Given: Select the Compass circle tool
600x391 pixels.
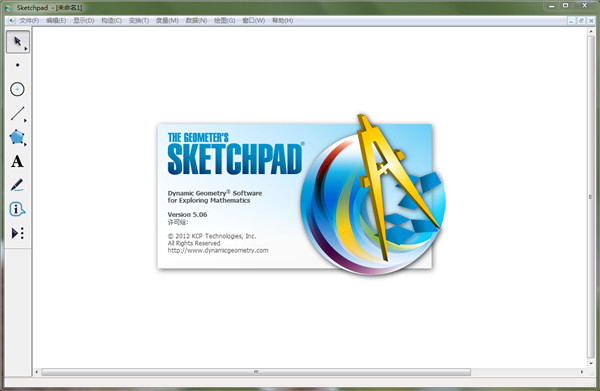Looking at the screenshot, I should click(x=17, y=89).
